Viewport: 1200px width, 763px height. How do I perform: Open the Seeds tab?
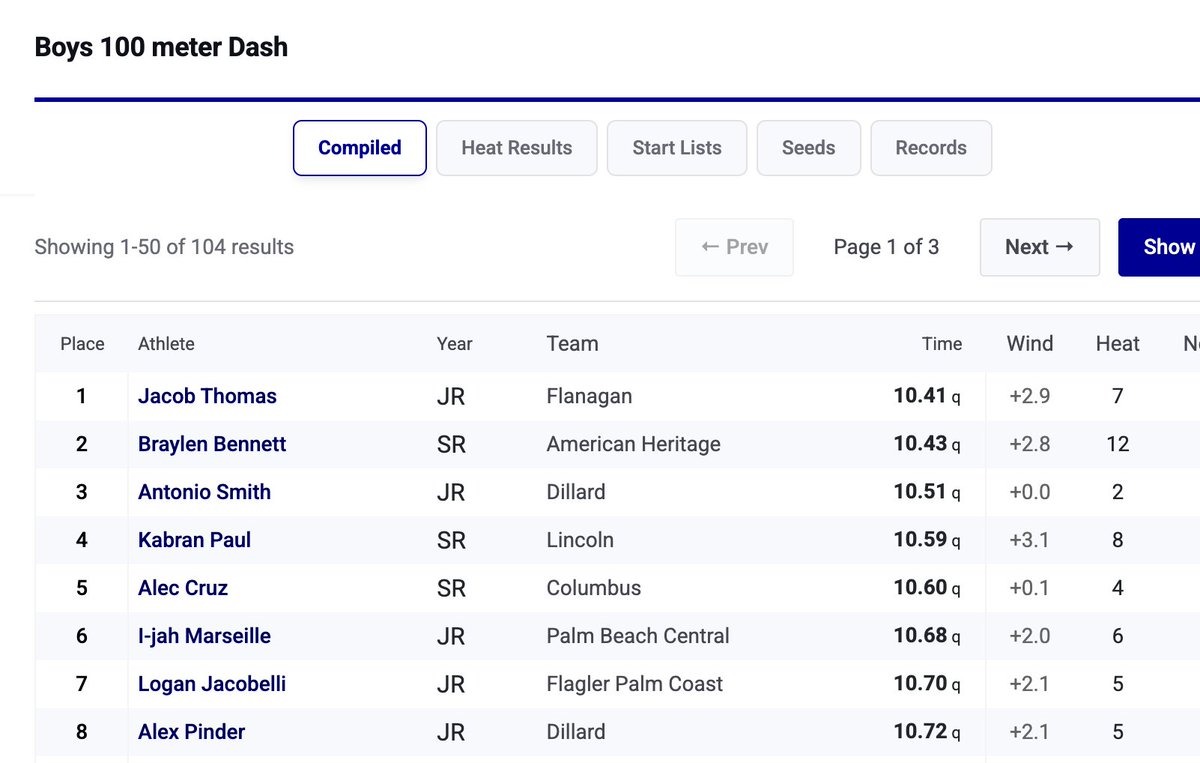pos(809,148)
